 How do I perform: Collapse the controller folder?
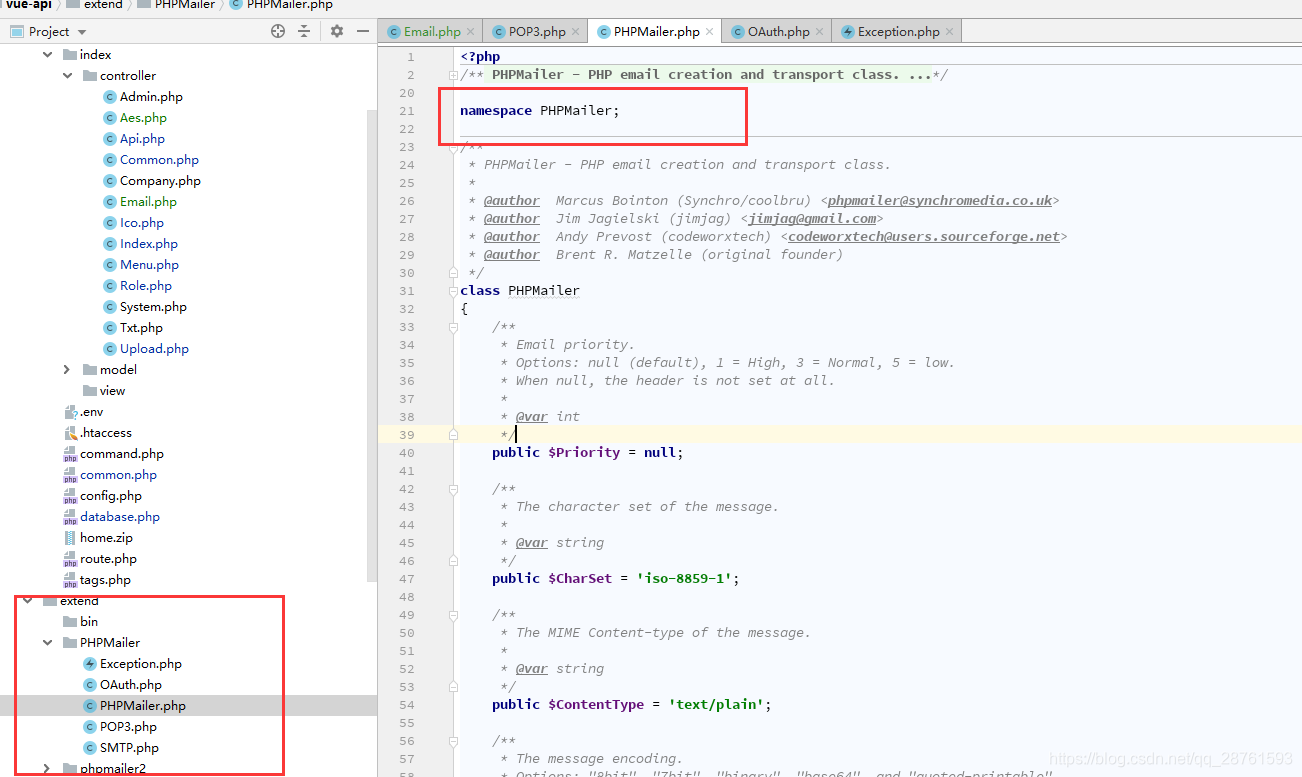pos(67,76)
